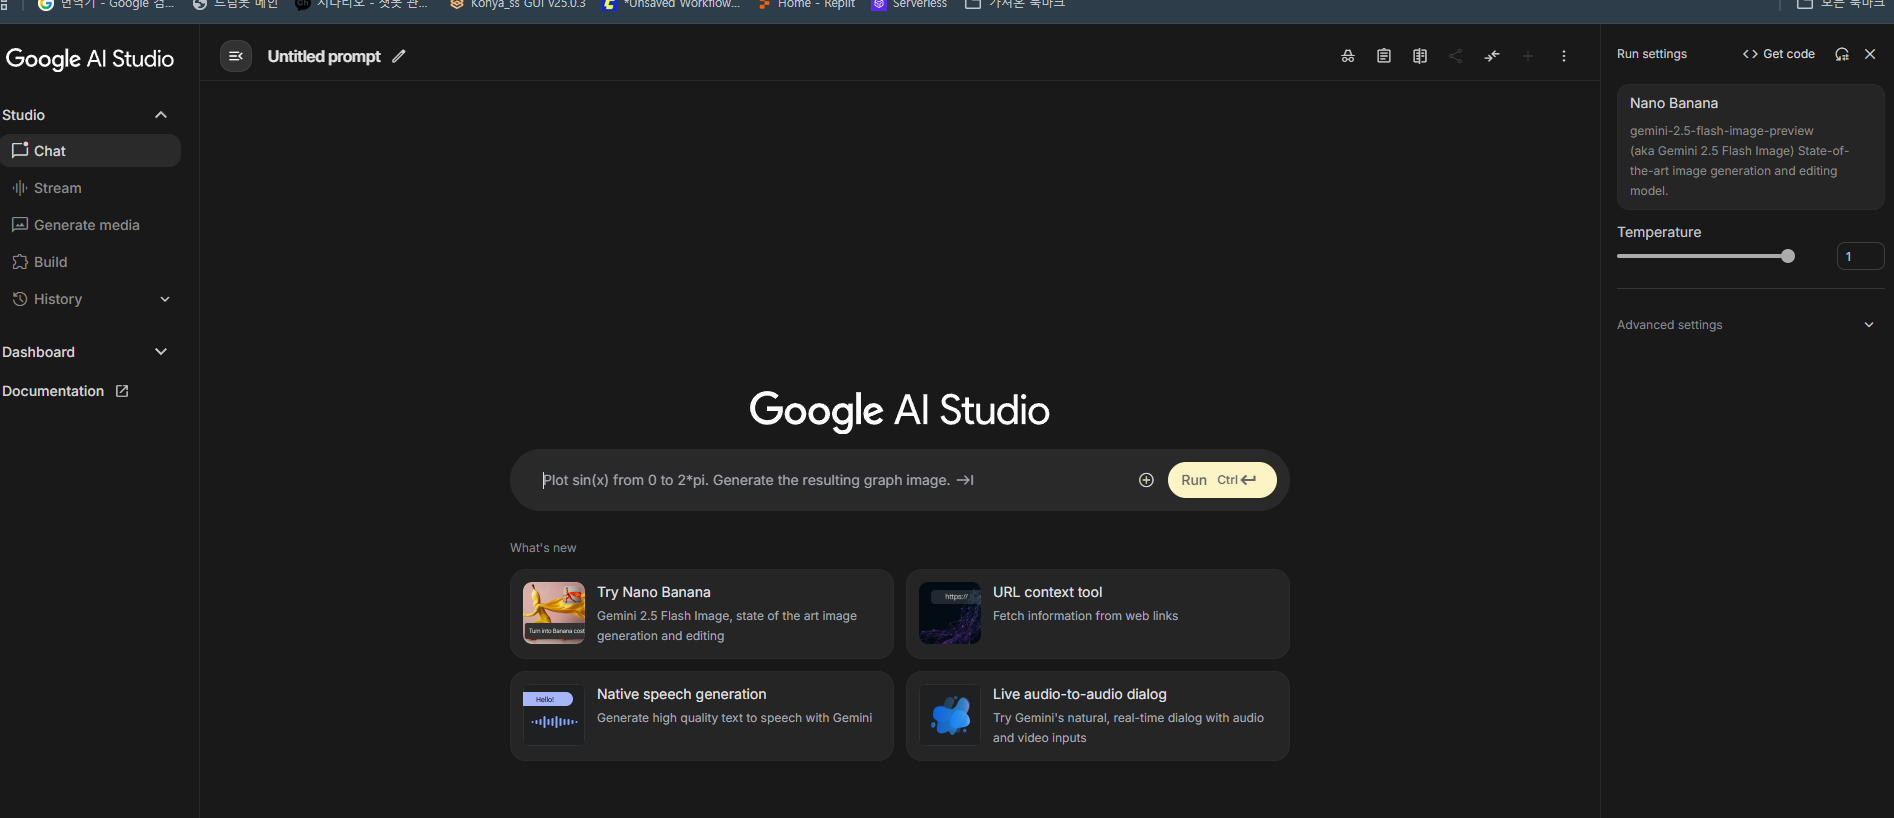Open compare mode side-by-side icon

click(1420, 56)
